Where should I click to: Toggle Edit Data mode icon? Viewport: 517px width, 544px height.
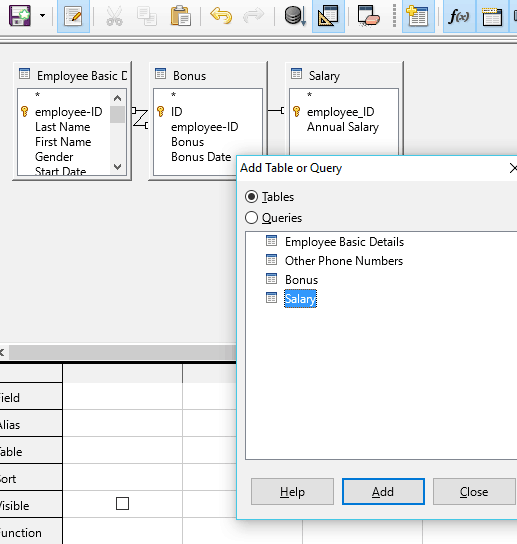click(73, 16)
